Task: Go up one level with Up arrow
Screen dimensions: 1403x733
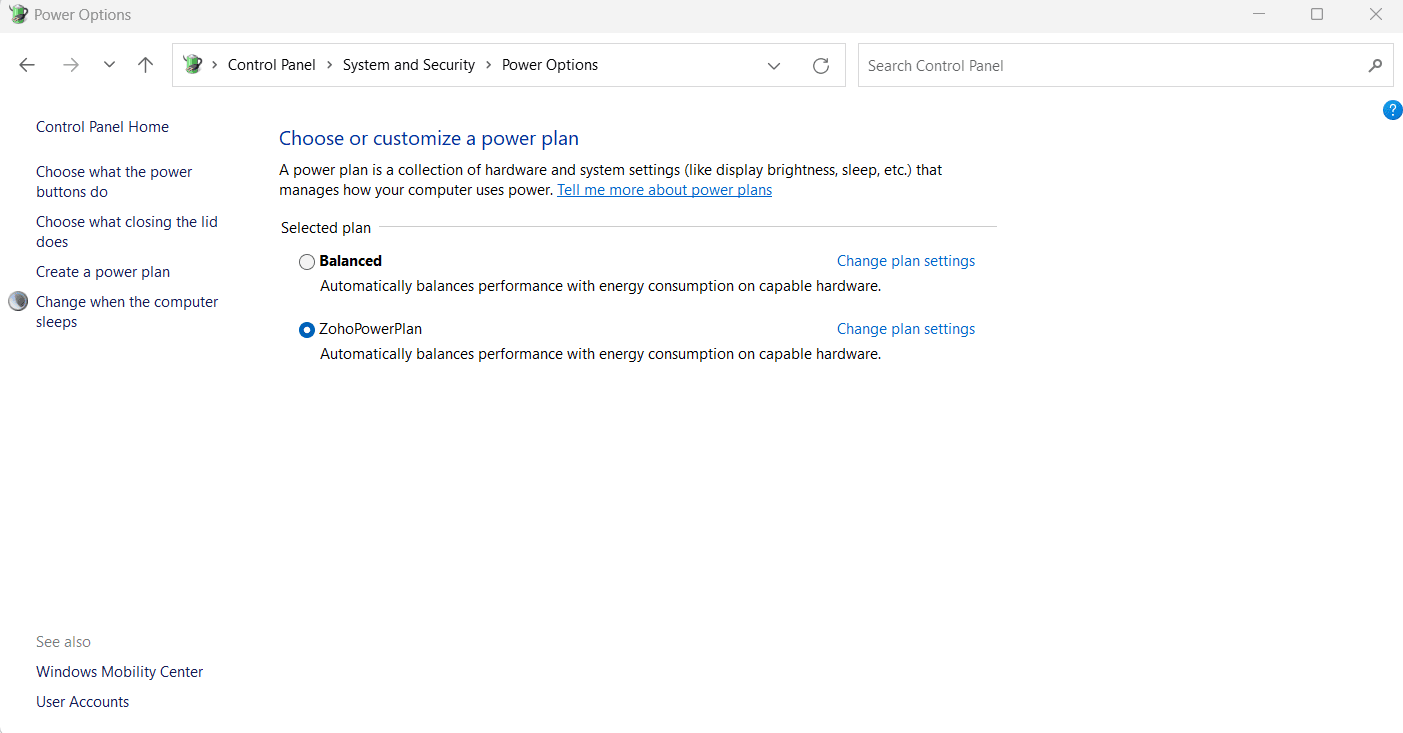Action: tap(146, 65)
